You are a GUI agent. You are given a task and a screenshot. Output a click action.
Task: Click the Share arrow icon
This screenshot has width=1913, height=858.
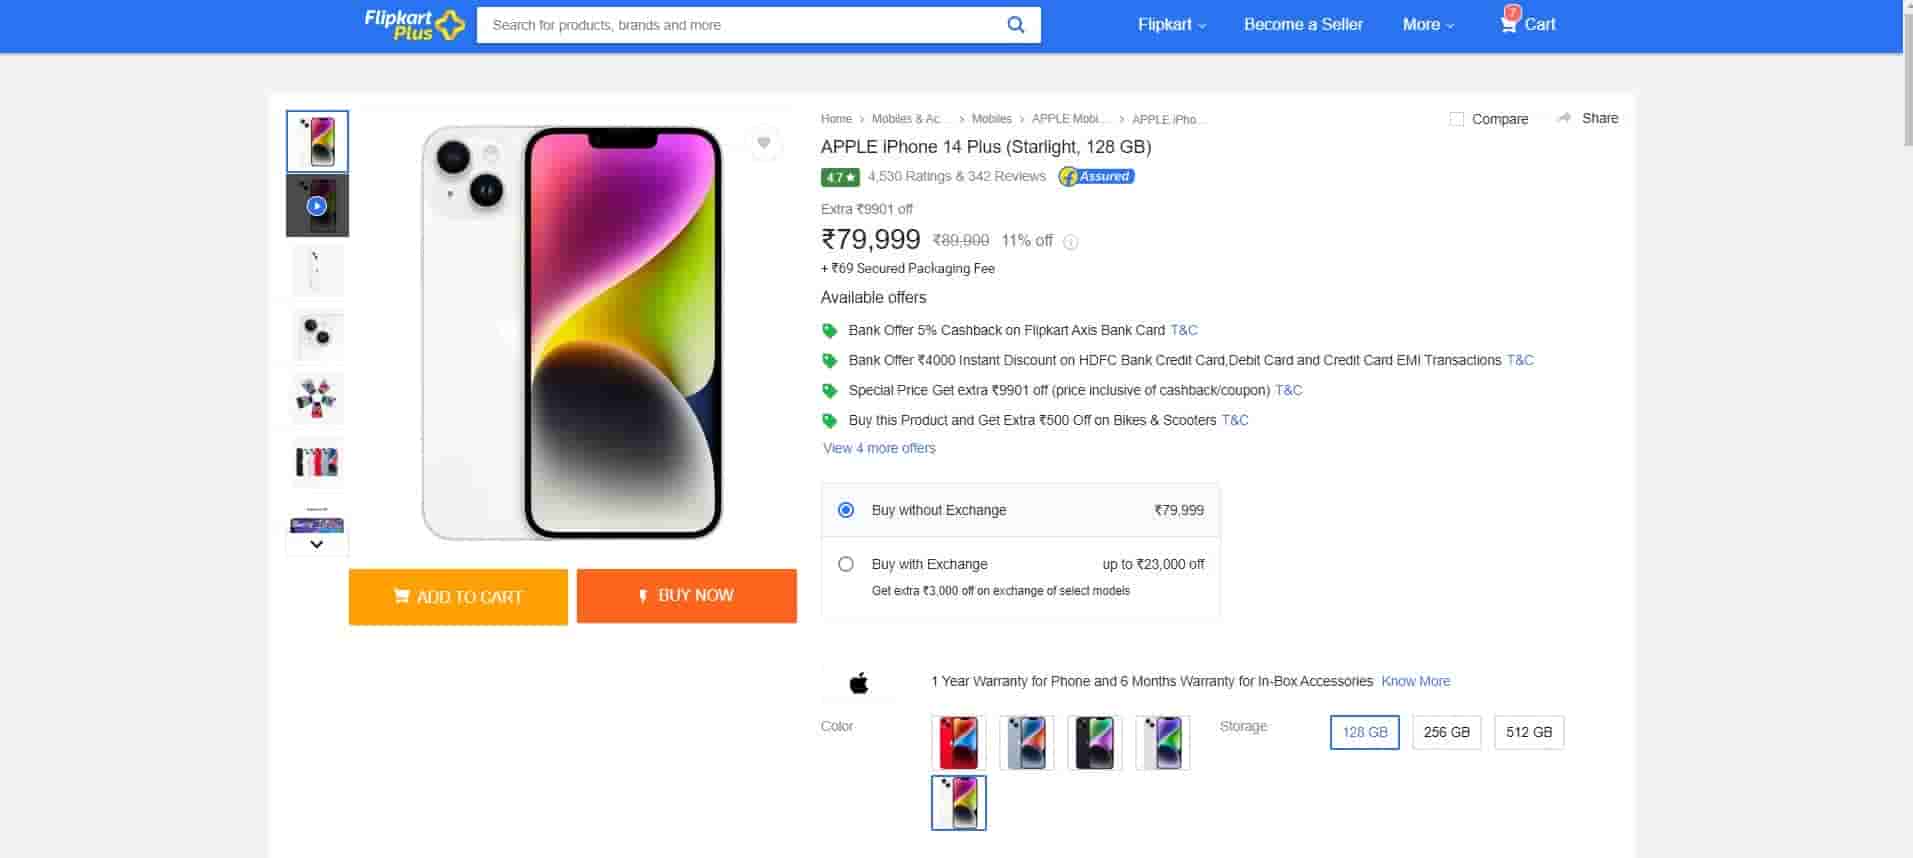click(x=1564, y=118)
